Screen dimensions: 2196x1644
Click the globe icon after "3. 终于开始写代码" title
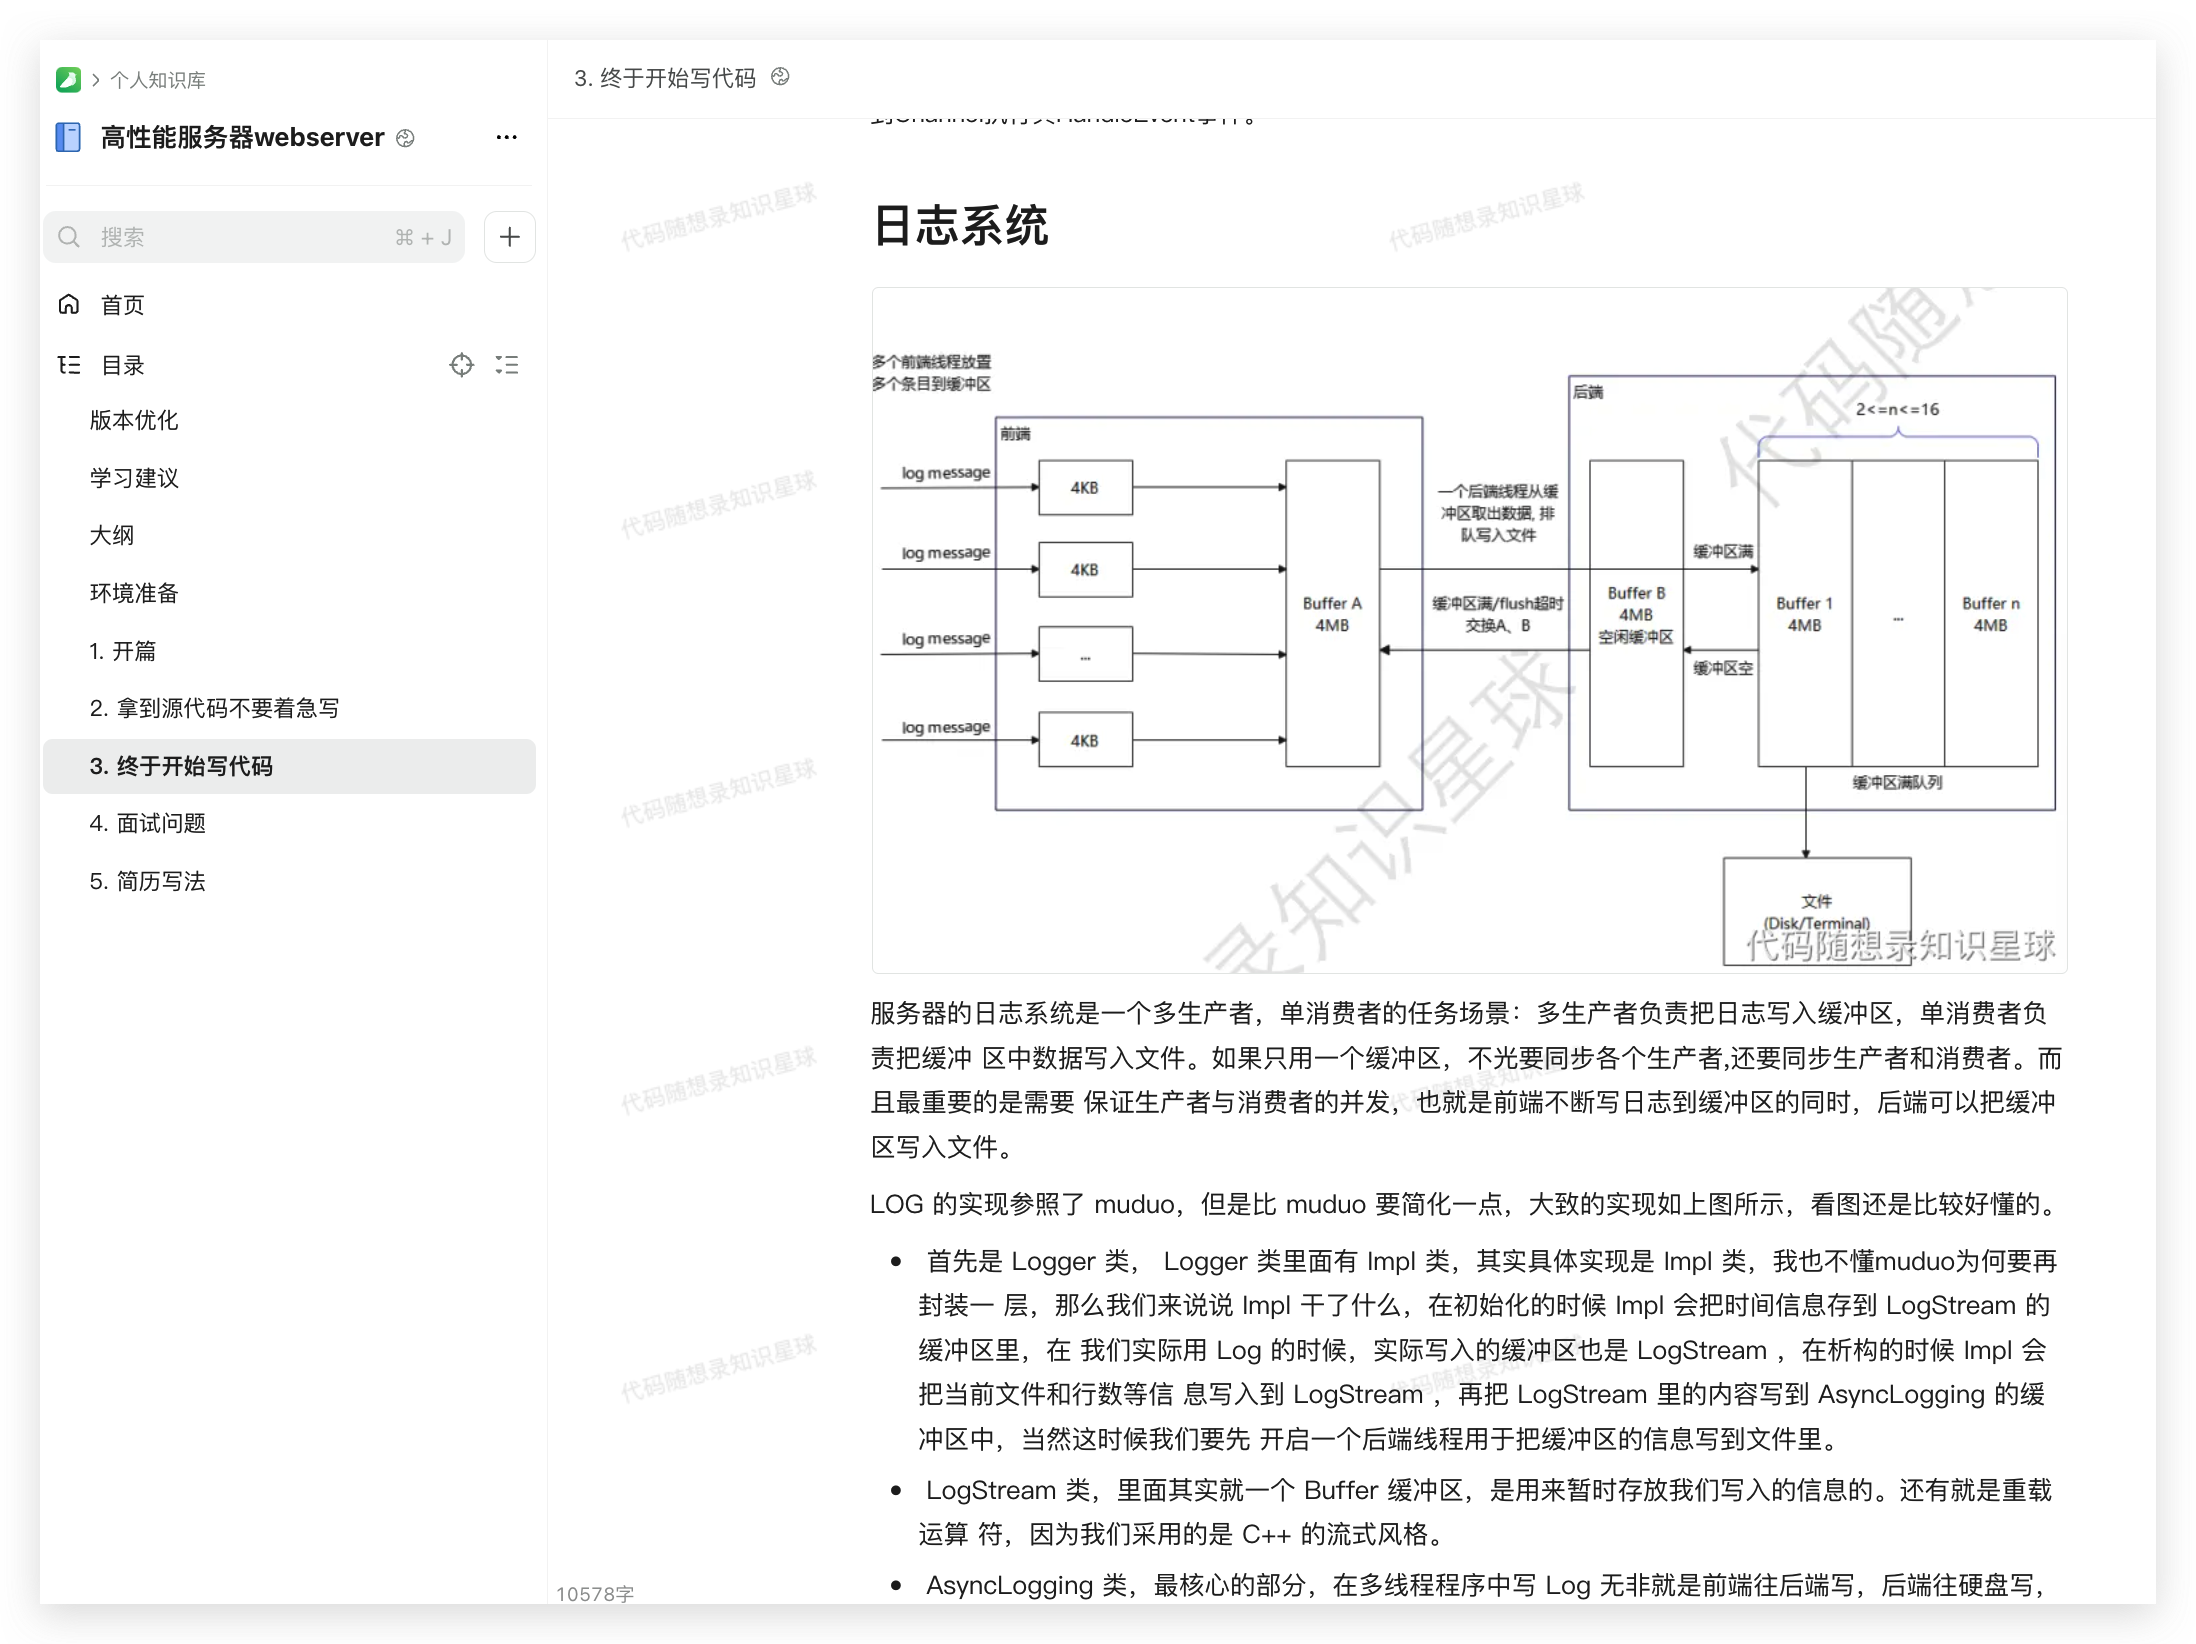click(x=781, y=77)
